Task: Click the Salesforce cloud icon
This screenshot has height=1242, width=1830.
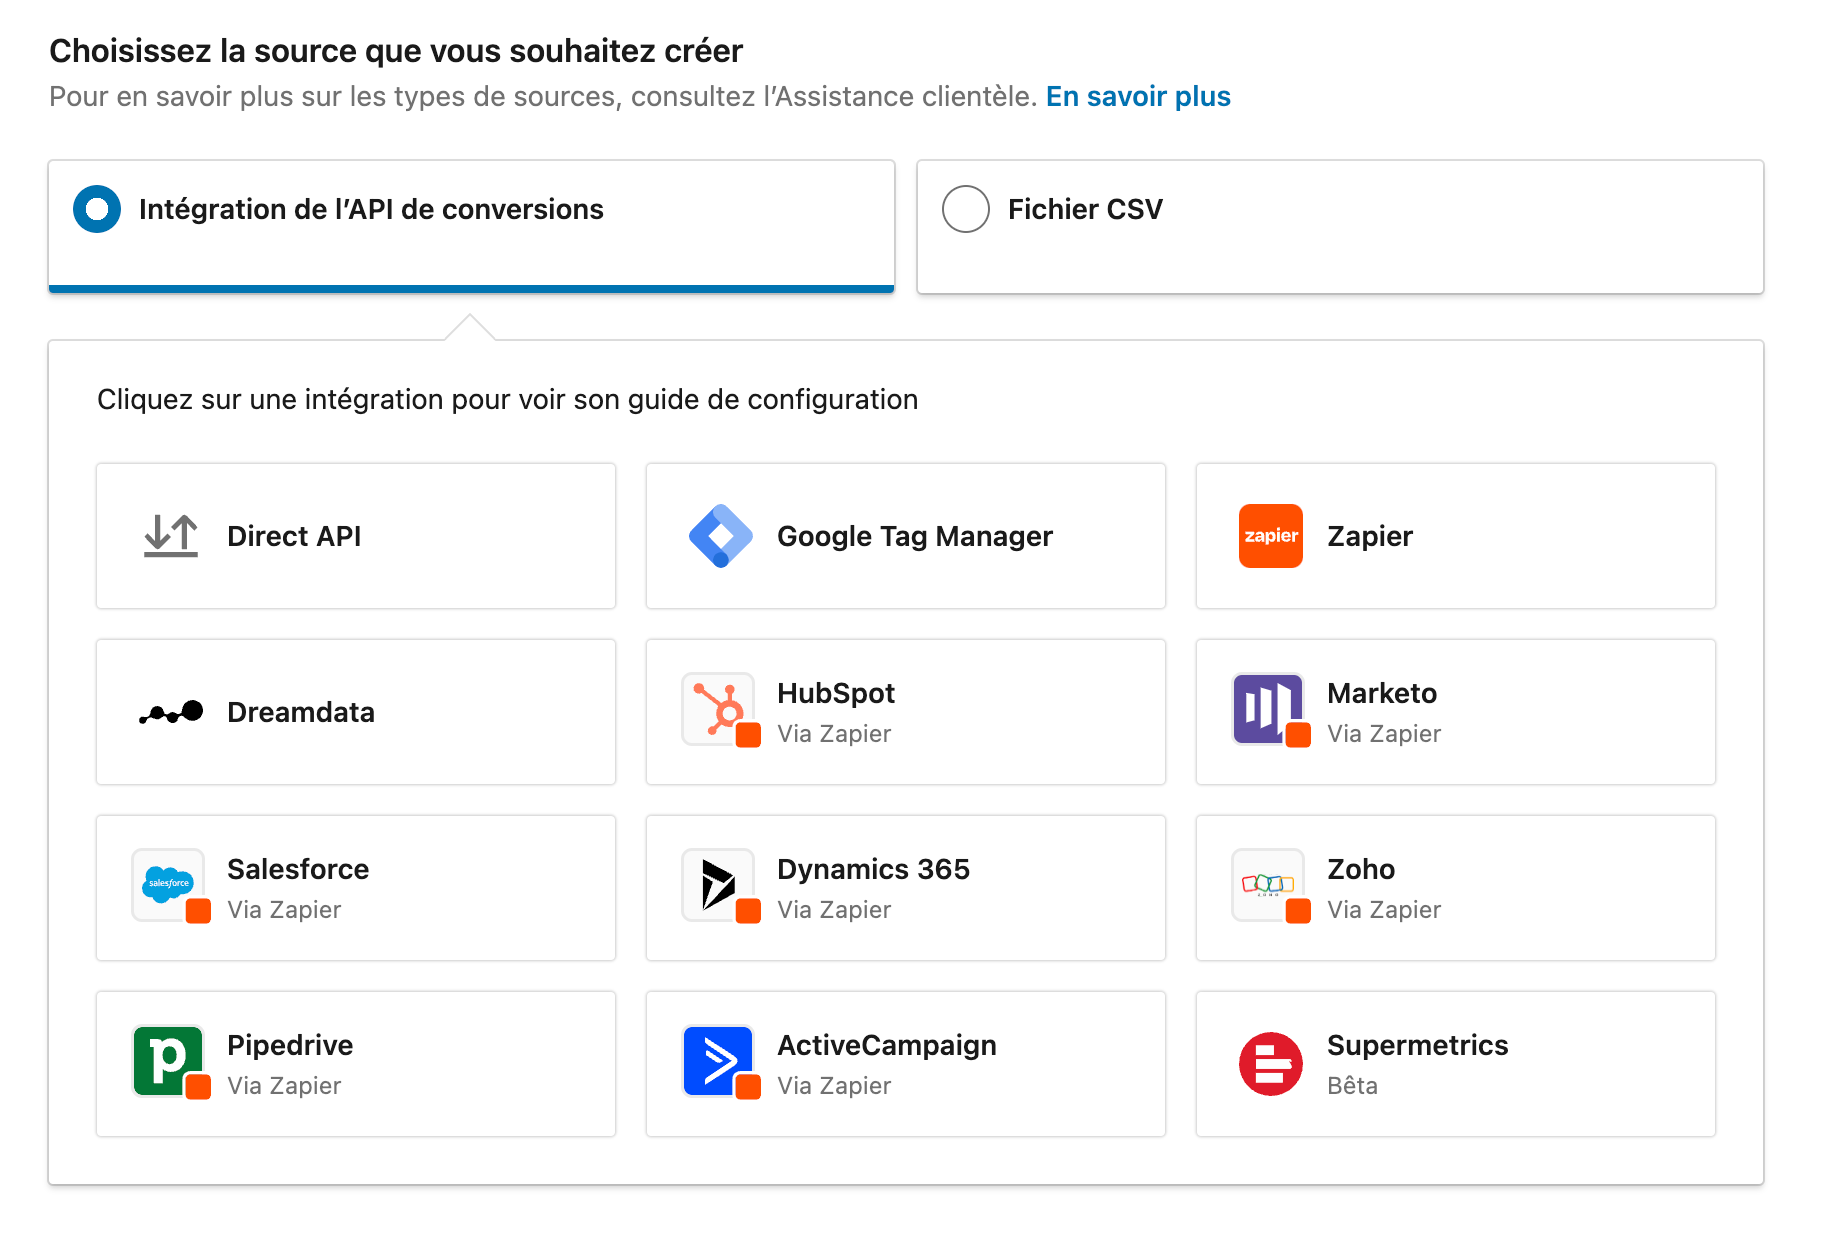Action: coord(169,886)
